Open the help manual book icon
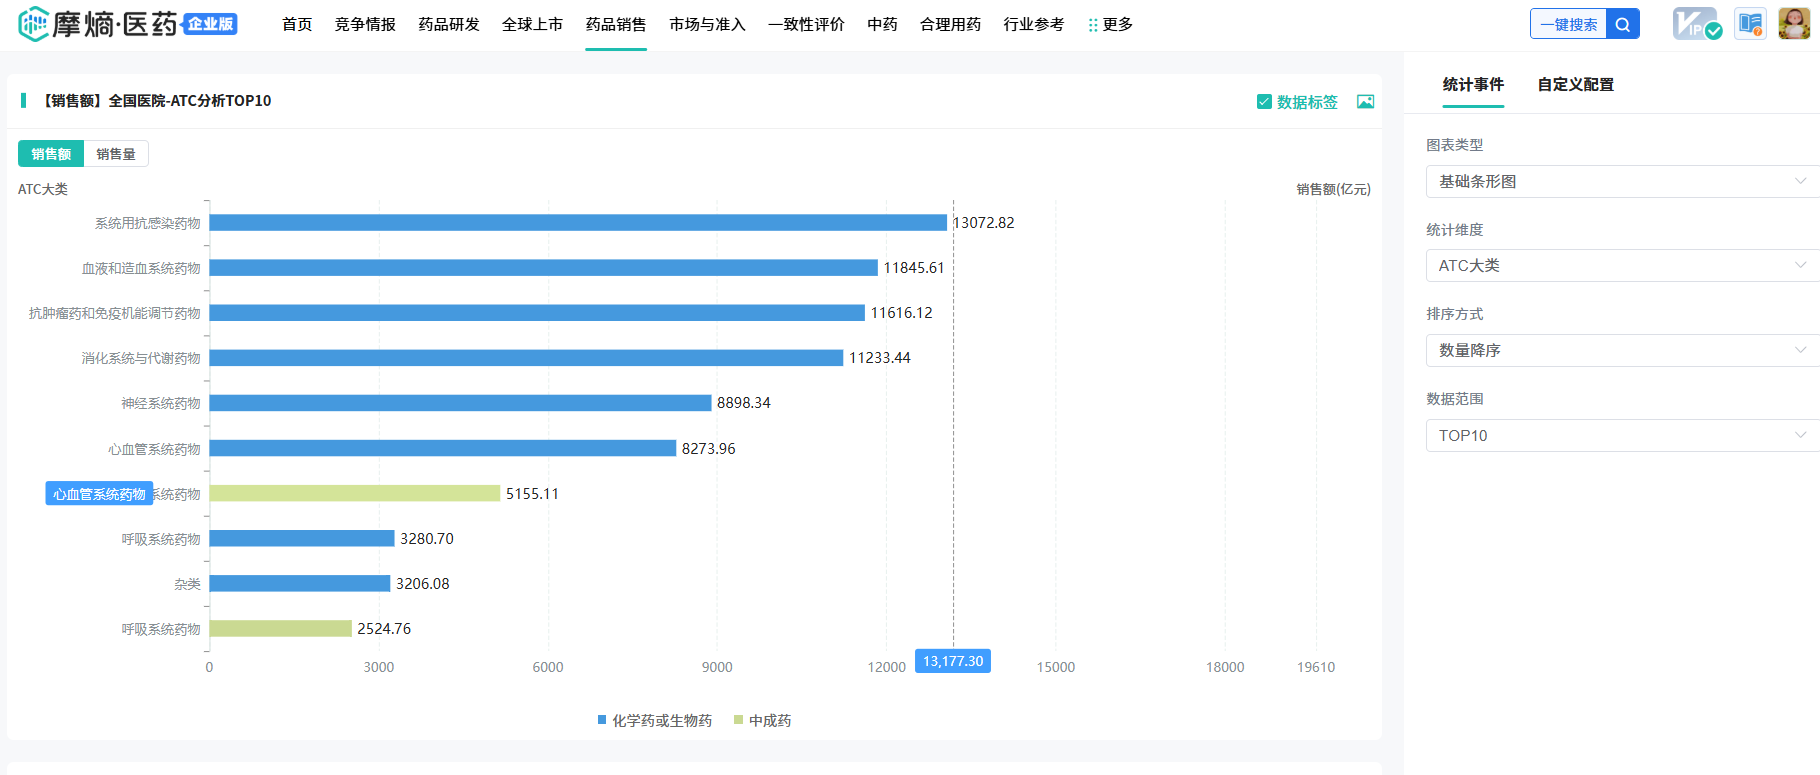The image size is (1820, 775). pos(1750,24)
